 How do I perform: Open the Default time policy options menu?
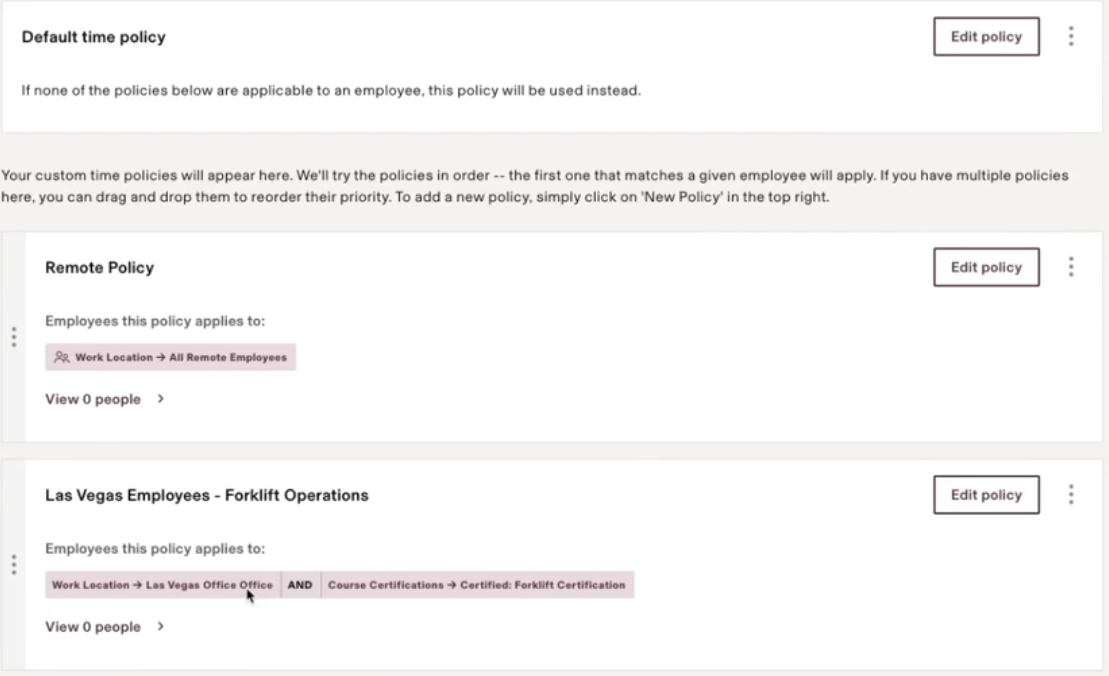point(1071,37)
